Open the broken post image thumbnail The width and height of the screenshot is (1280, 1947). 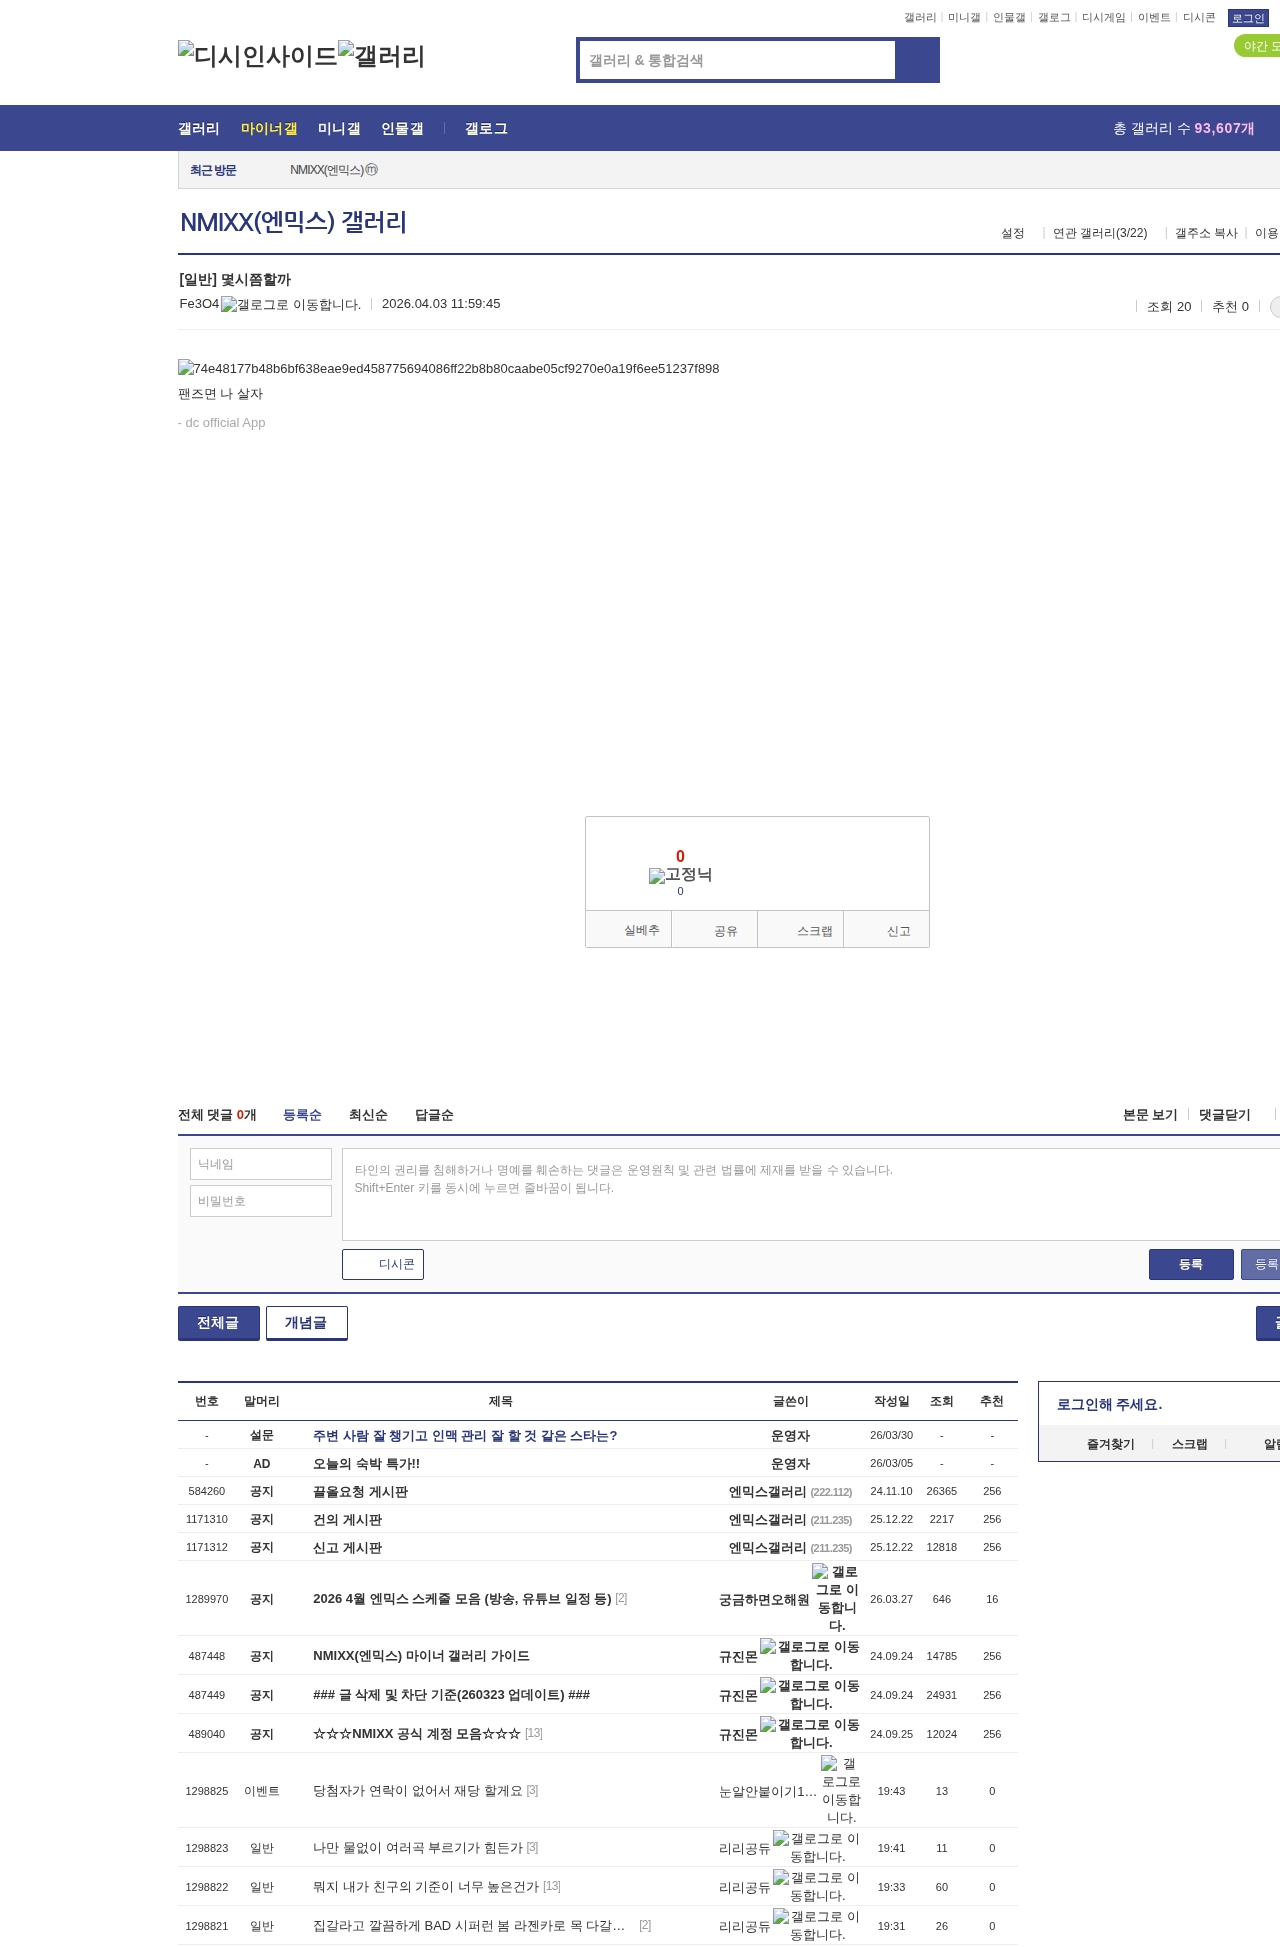point(448,368)
